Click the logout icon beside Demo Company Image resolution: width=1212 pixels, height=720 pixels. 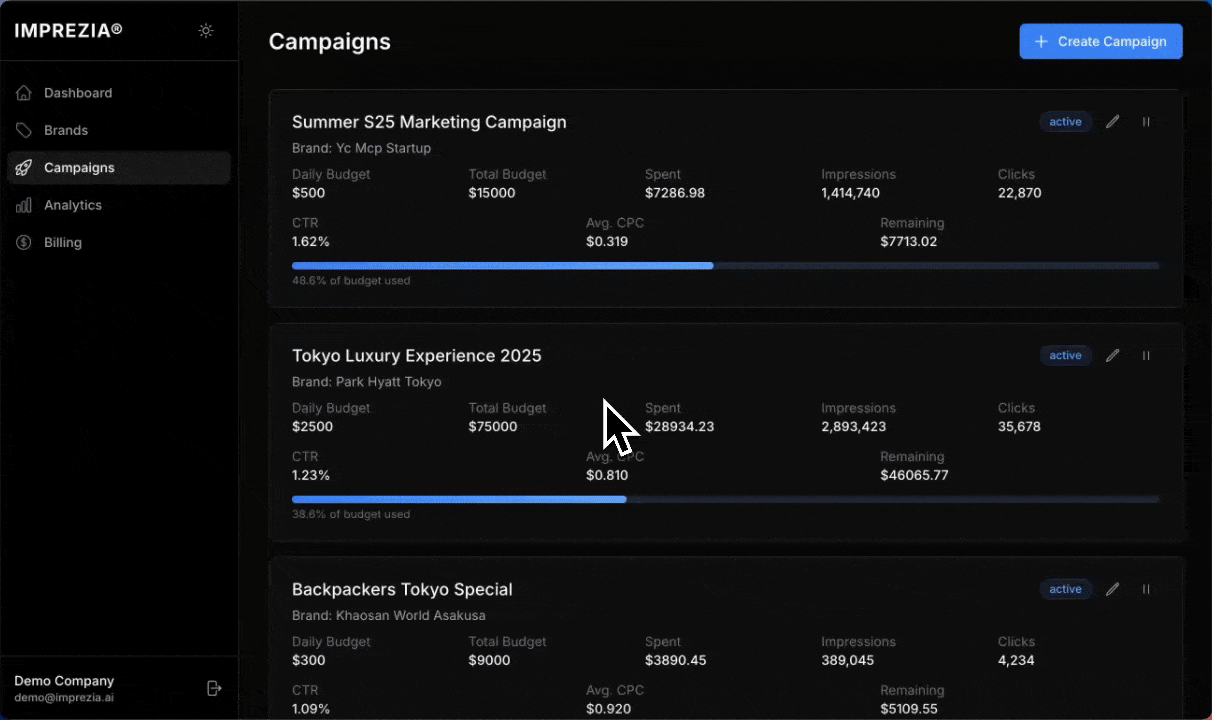click(x=213, y=688)
